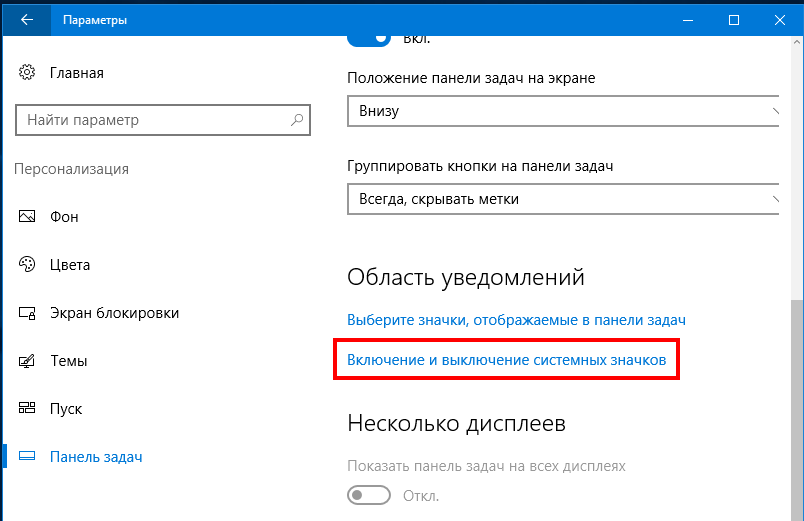Toggle Показать панель задач на всех дисплеях
The height and width of the screenshot is (521, 804).
coord(369,495)
